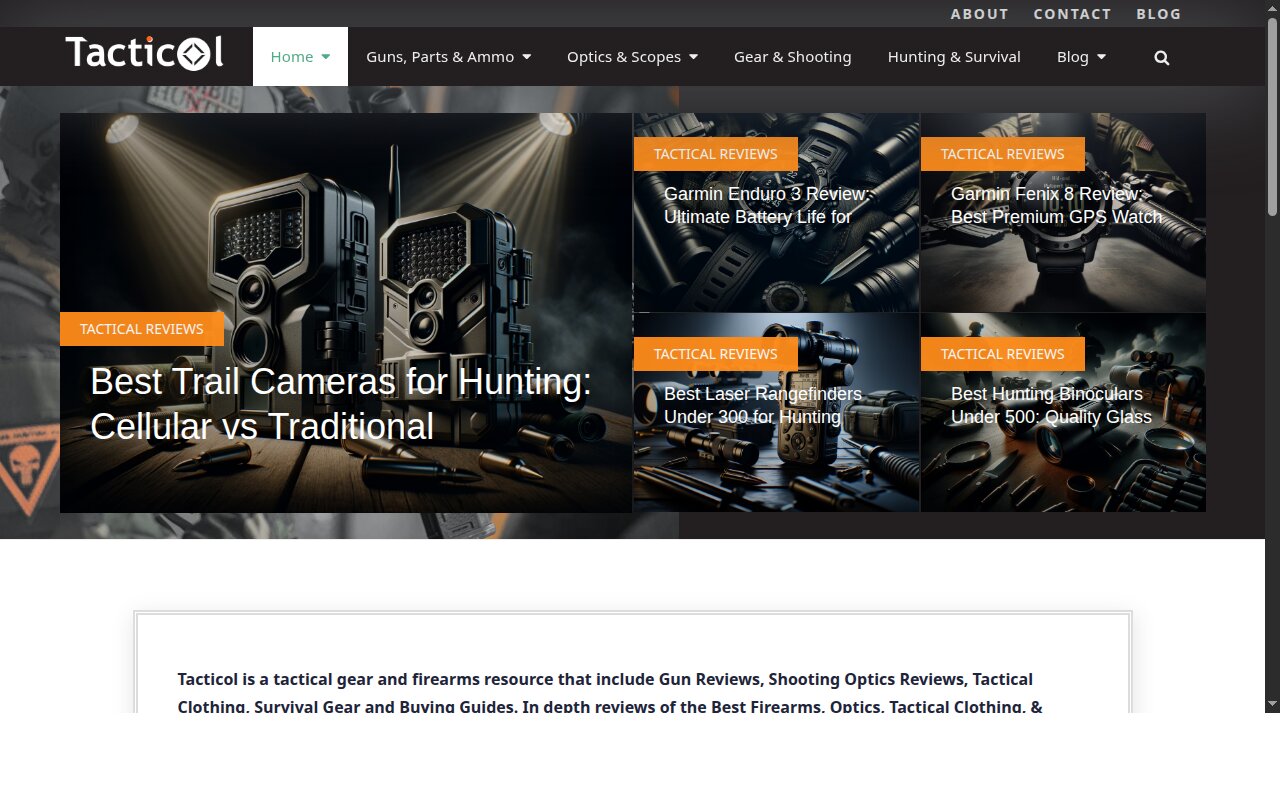Read the Garmin Enduro 3 Review
This screenshot has width=1280, height=800.
coord(766,205)
